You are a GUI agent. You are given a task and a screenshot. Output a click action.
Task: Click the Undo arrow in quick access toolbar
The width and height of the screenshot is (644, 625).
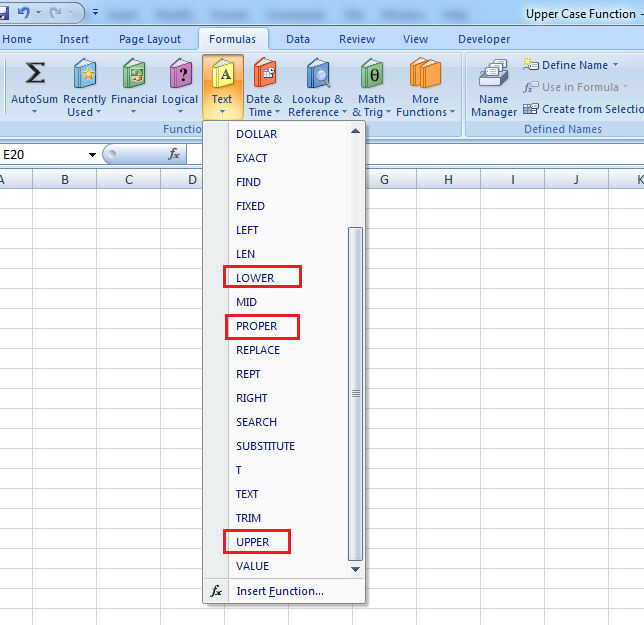24,13
